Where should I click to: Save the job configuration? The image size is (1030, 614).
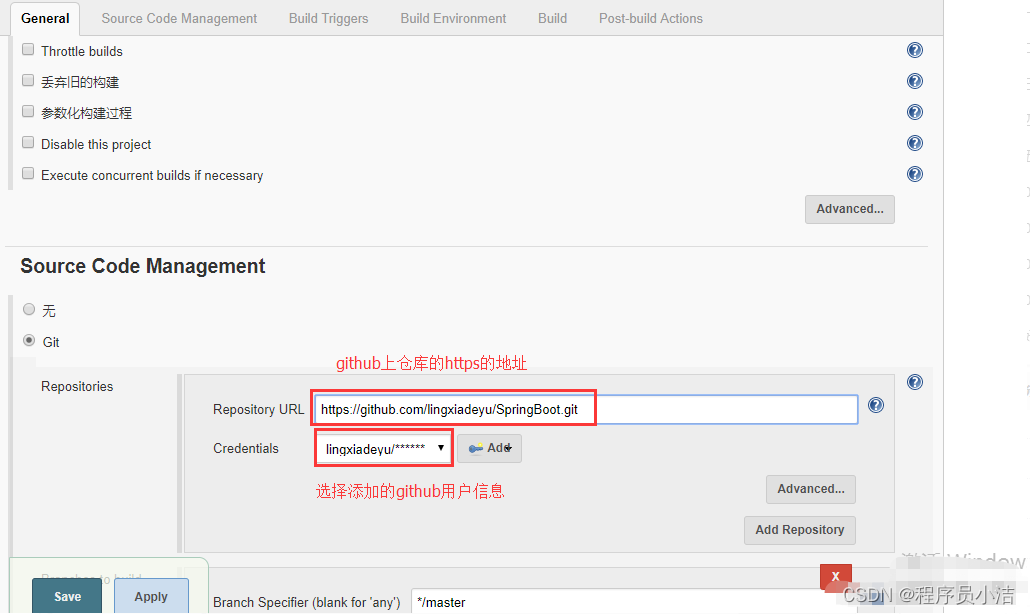[x=67, y=596]
